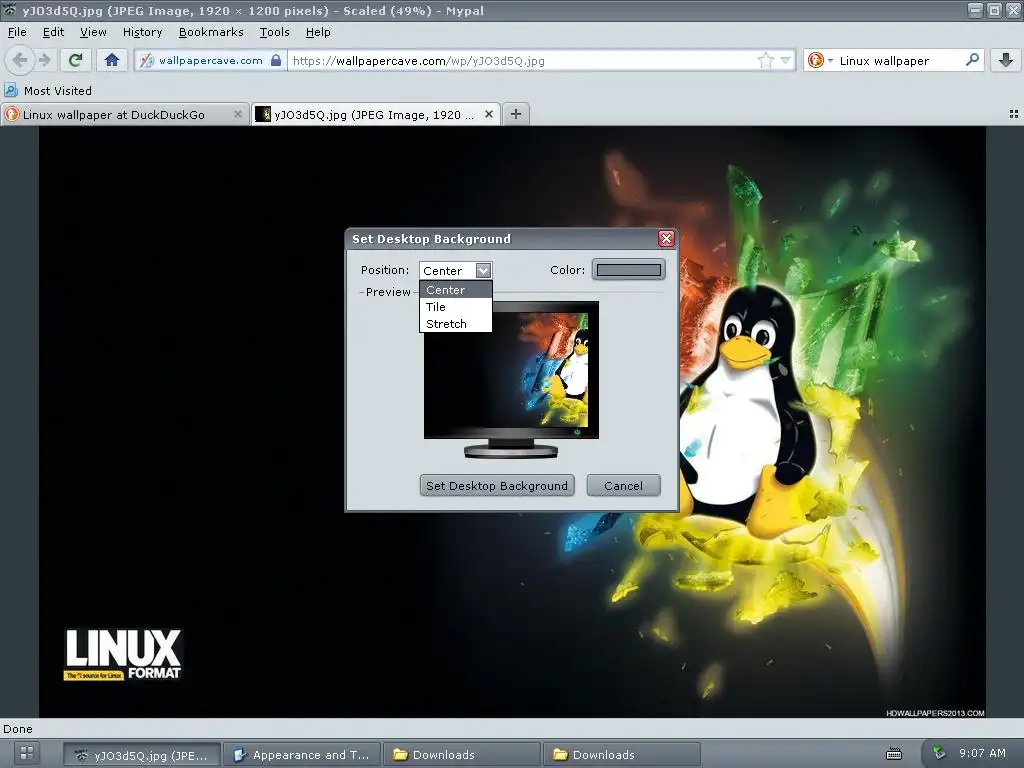Reload the current page
The width and height of the screenshot is (1024, 768).
point(75,60)
